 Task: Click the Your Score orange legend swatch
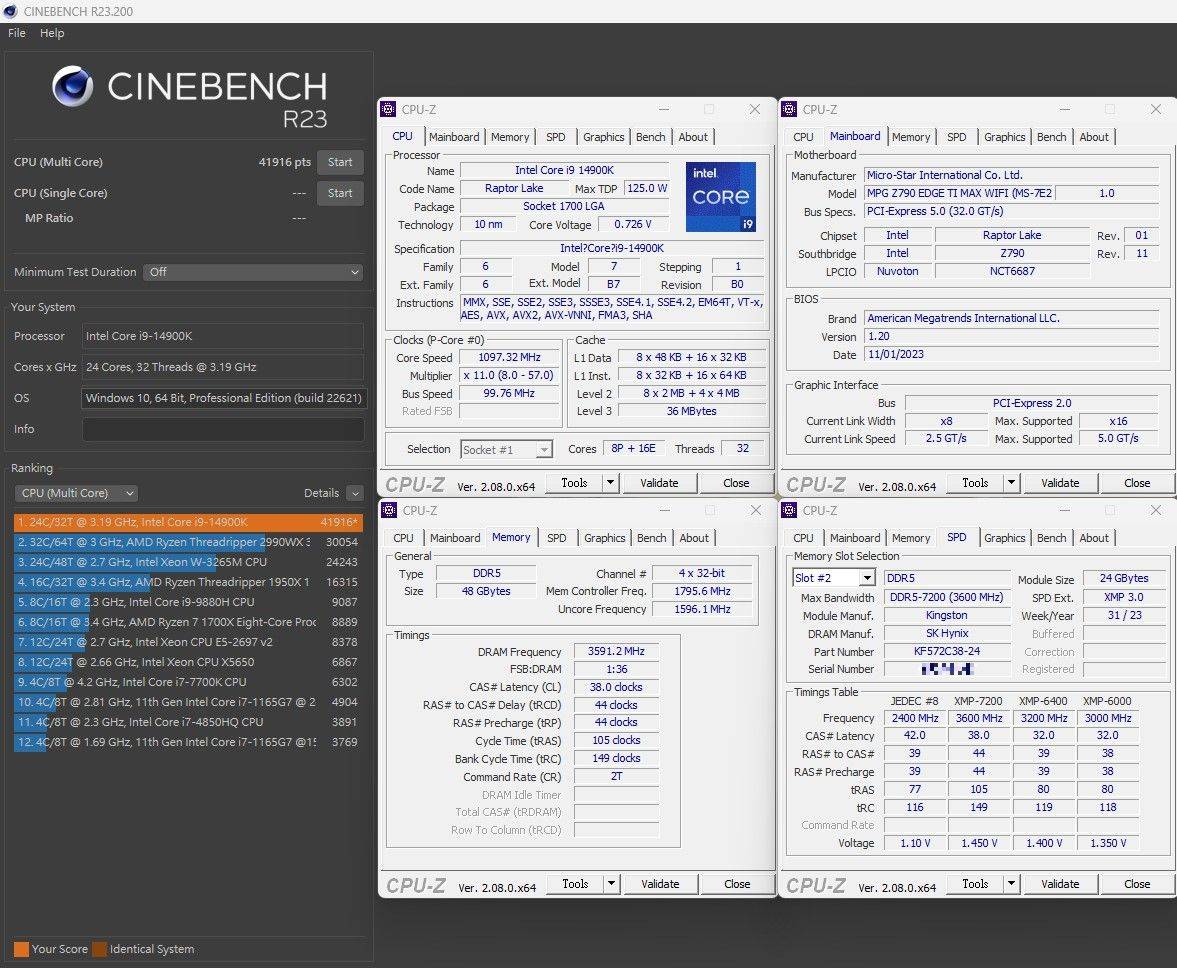click(21, 949)
